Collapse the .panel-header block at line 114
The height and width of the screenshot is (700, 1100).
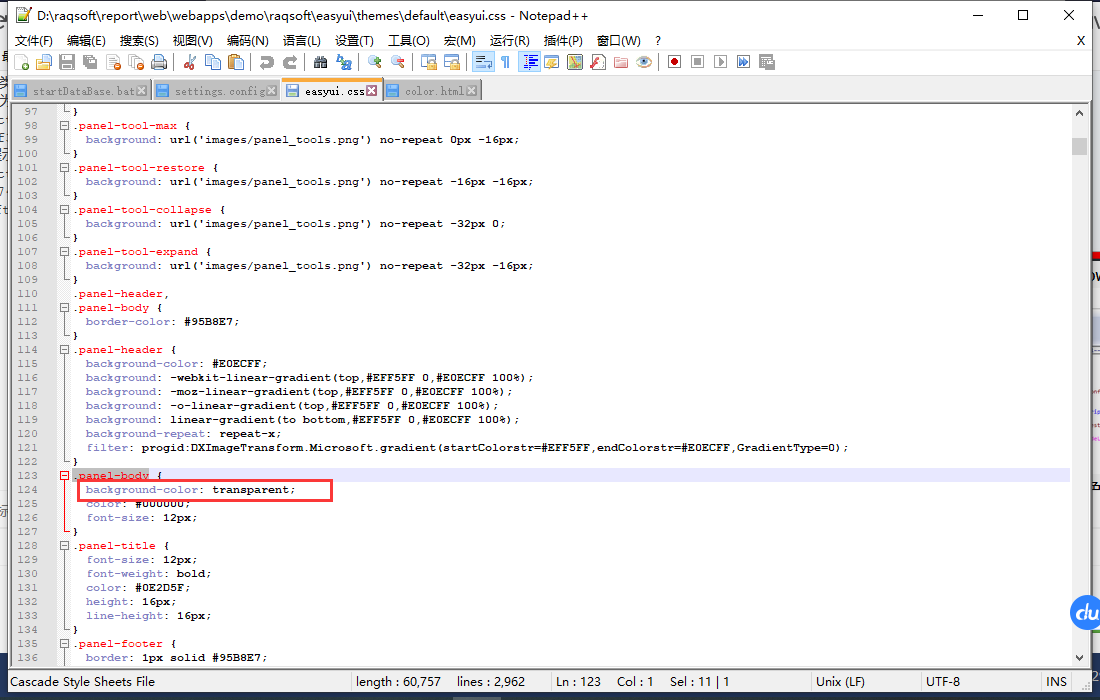coord(65,350)
